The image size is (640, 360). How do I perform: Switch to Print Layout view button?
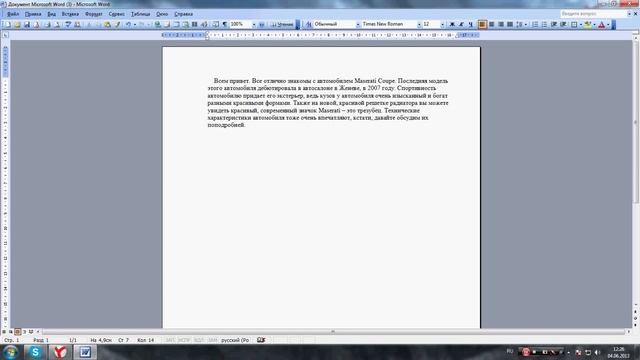[x=18, y=332]
